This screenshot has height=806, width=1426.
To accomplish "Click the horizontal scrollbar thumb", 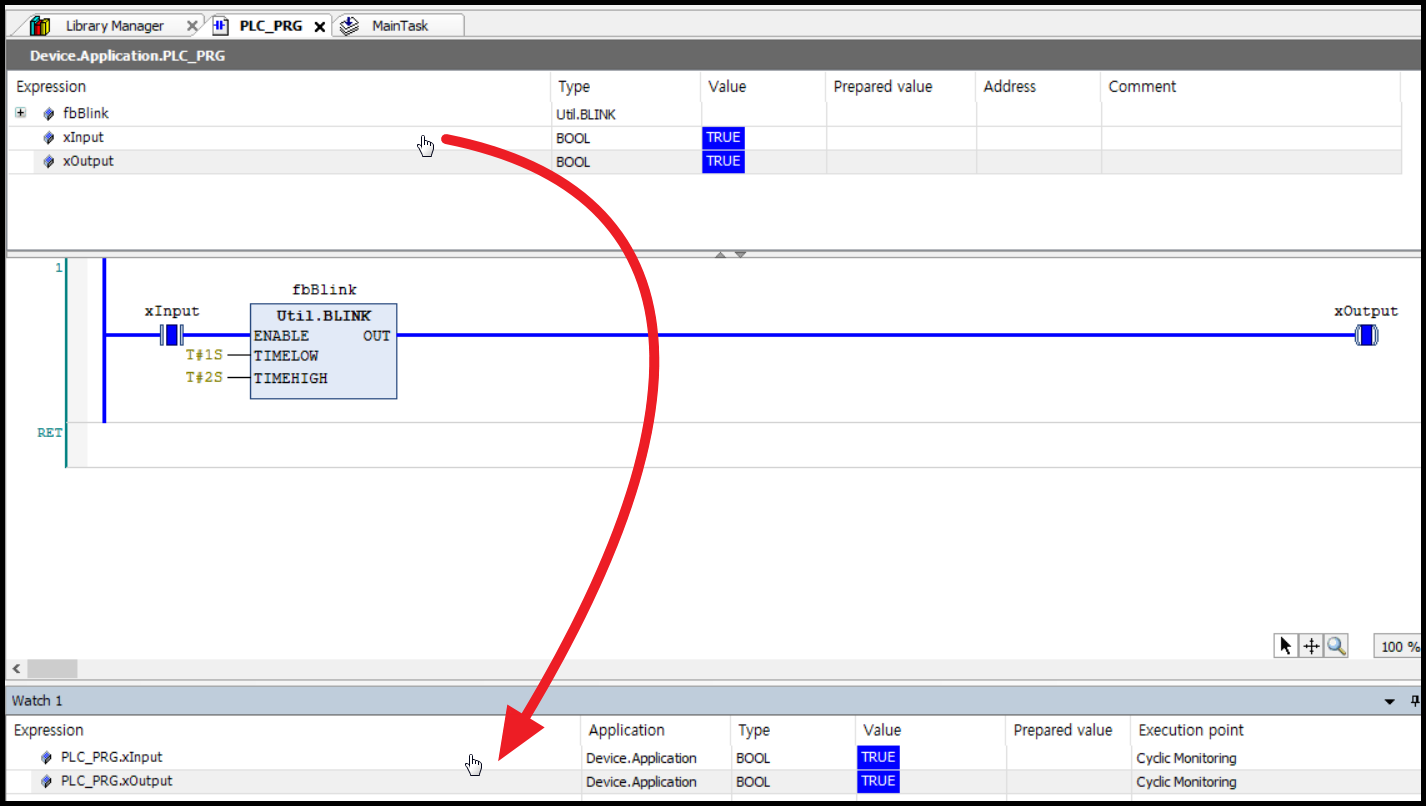I will [52, 669].
